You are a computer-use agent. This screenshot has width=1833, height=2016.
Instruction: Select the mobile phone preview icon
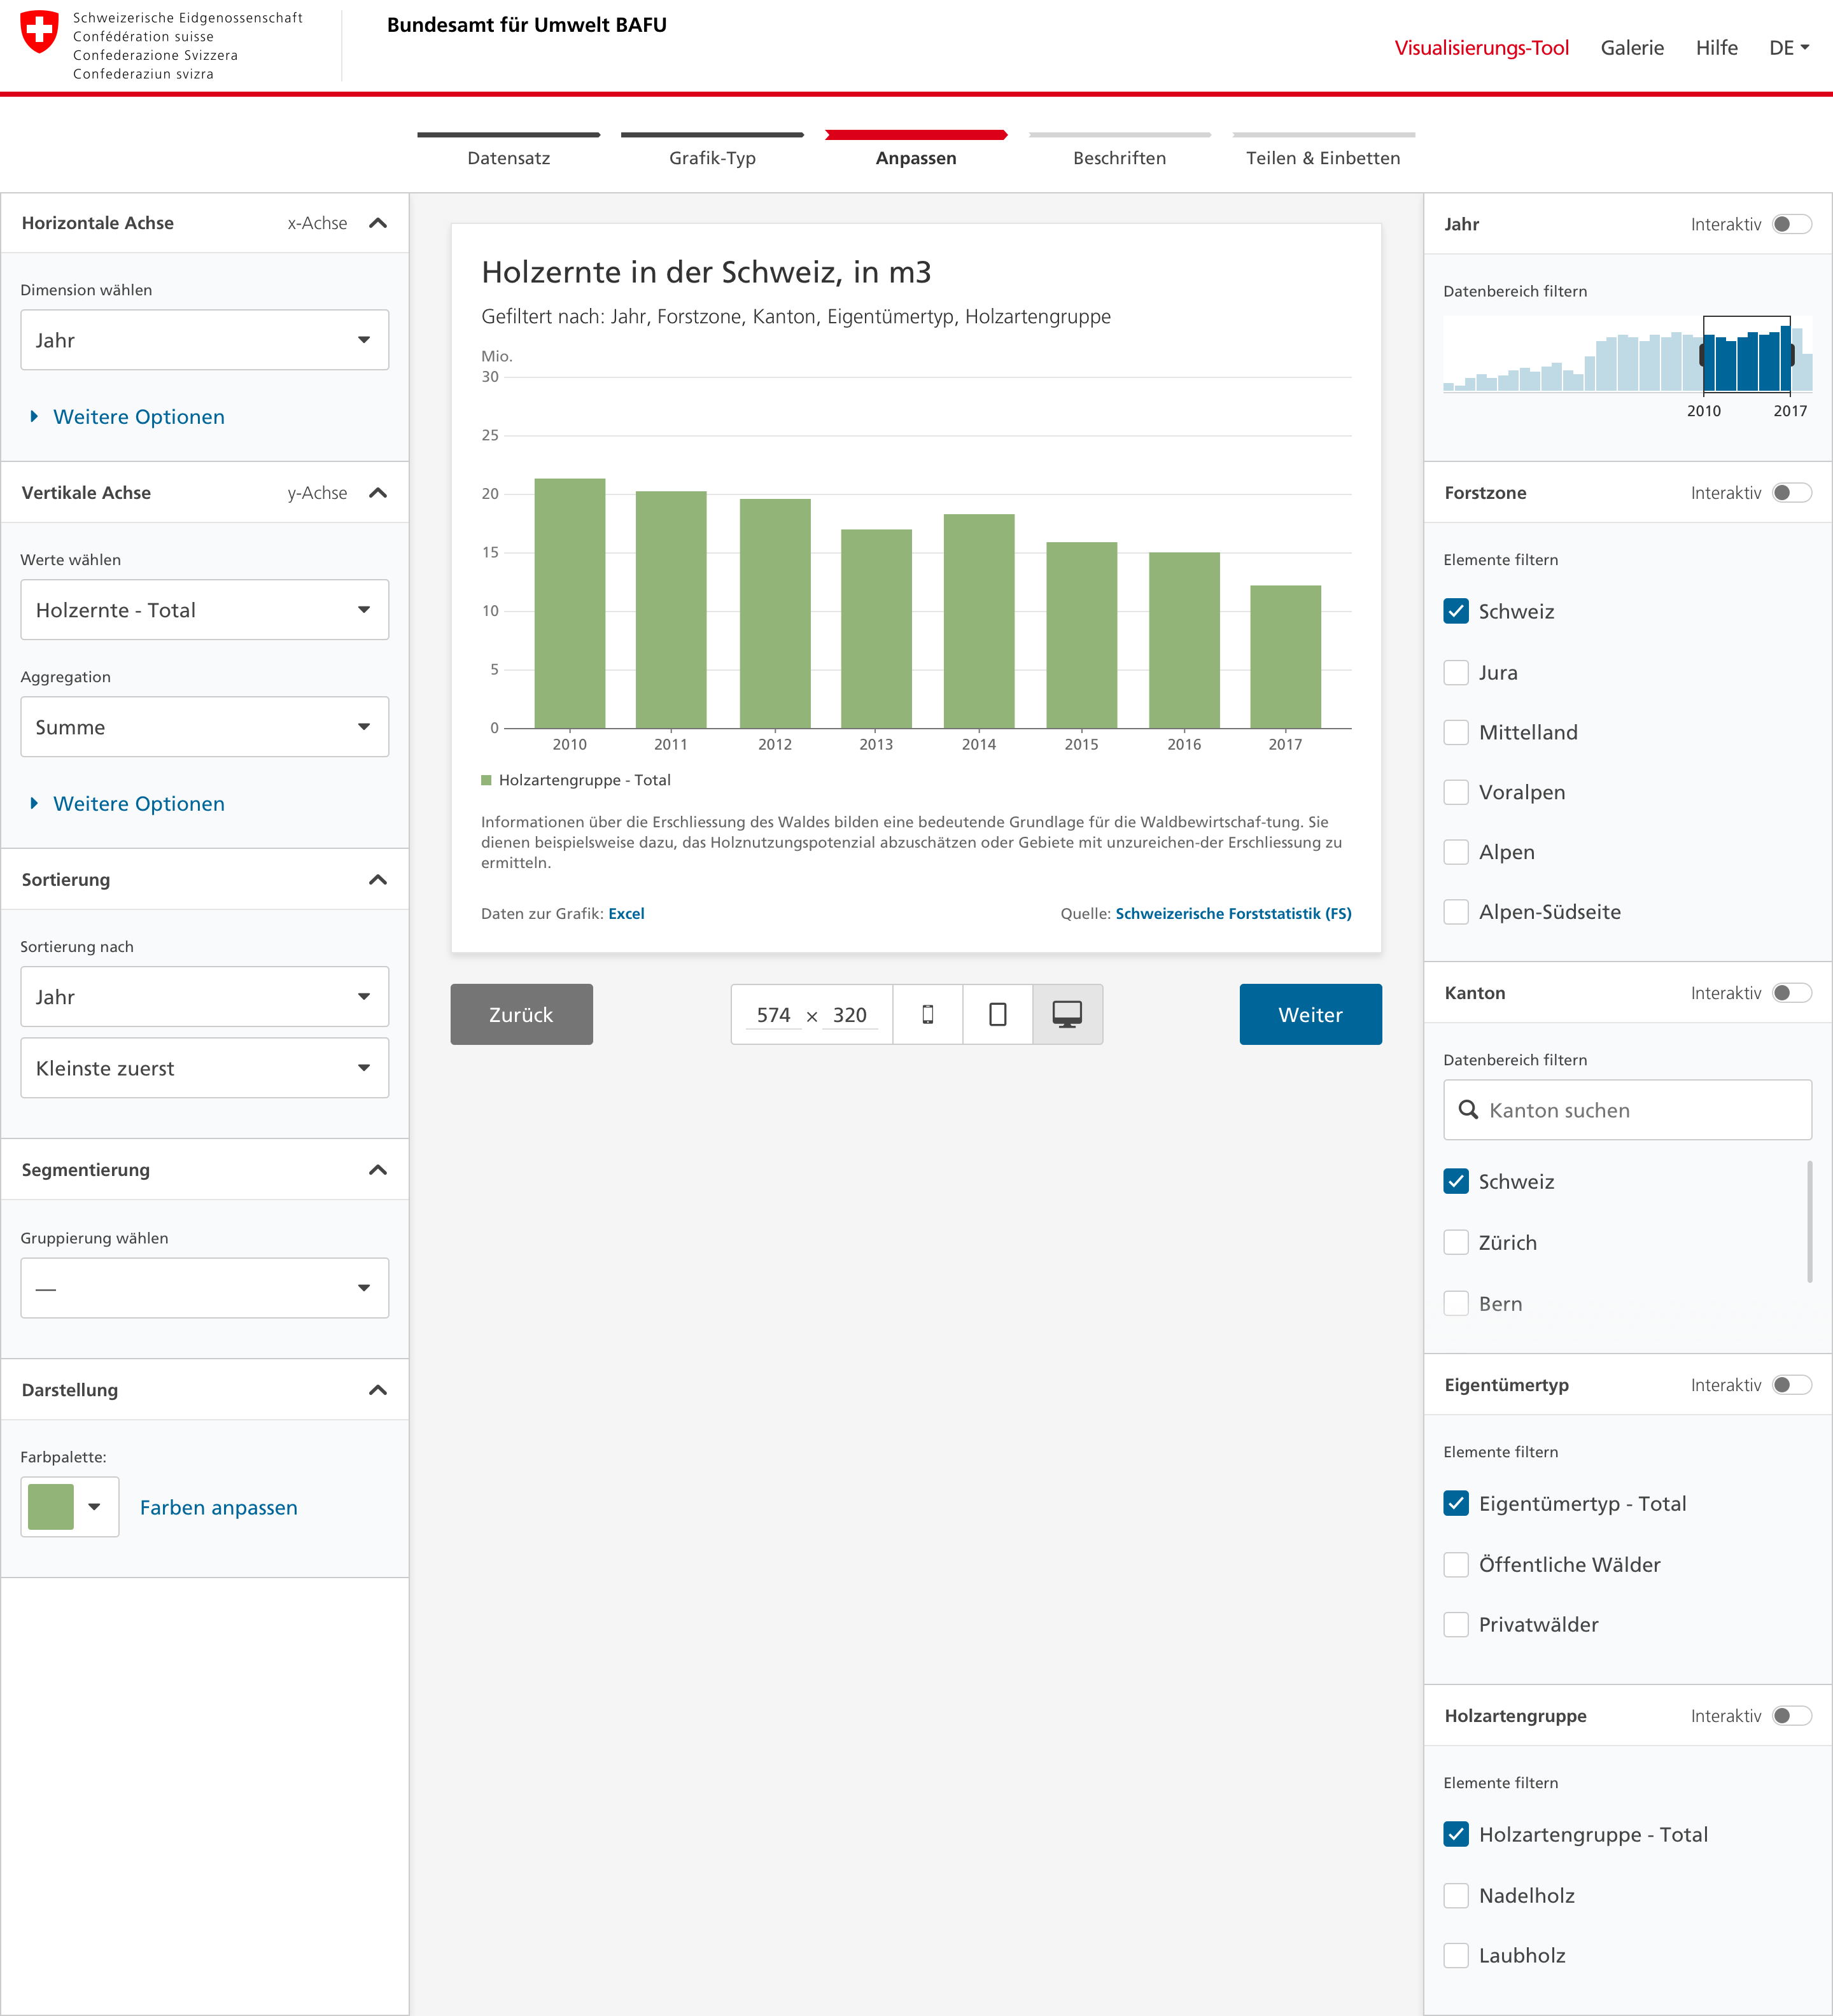click(x=927, y=1014)
